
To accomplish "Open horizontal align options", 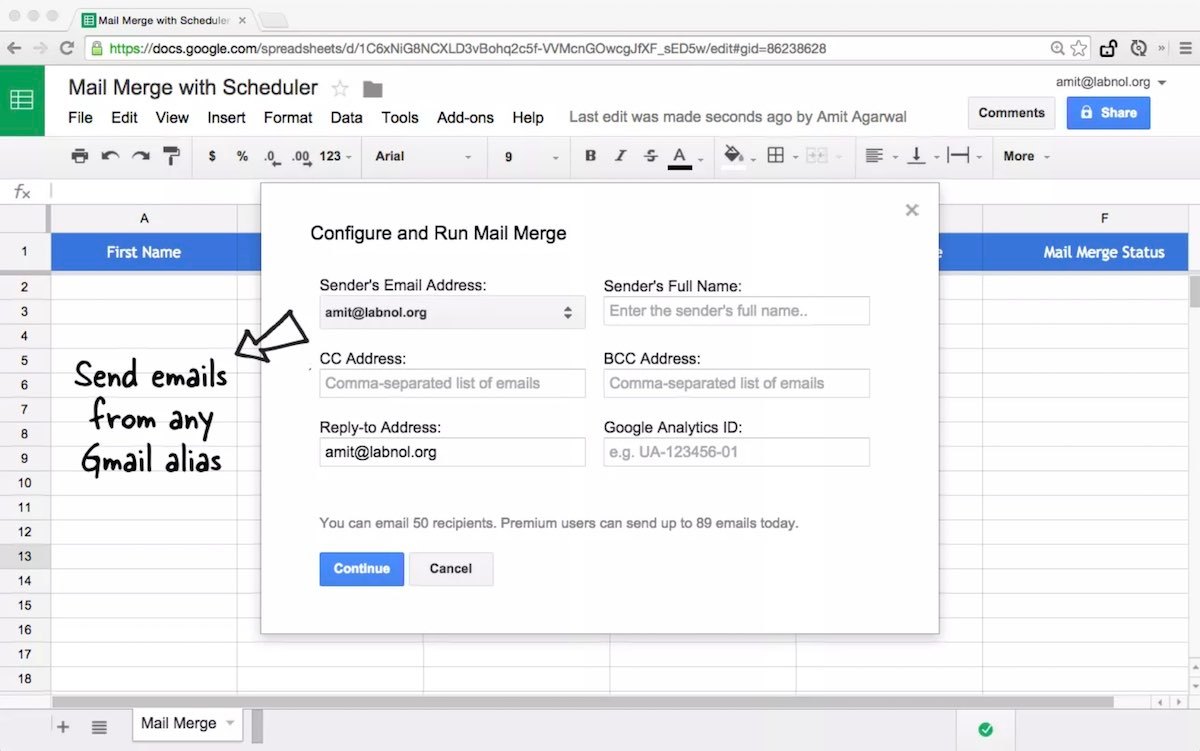I will (x=874, y=156).
